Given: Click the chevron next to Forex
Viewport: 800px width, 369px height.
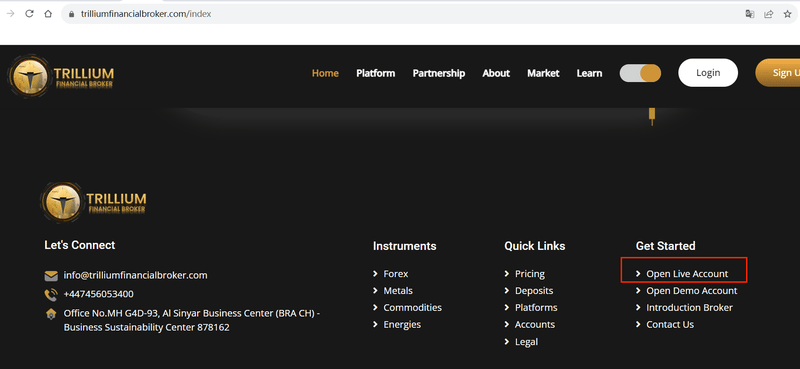Looking at the screenshot, I should [376, 274].
